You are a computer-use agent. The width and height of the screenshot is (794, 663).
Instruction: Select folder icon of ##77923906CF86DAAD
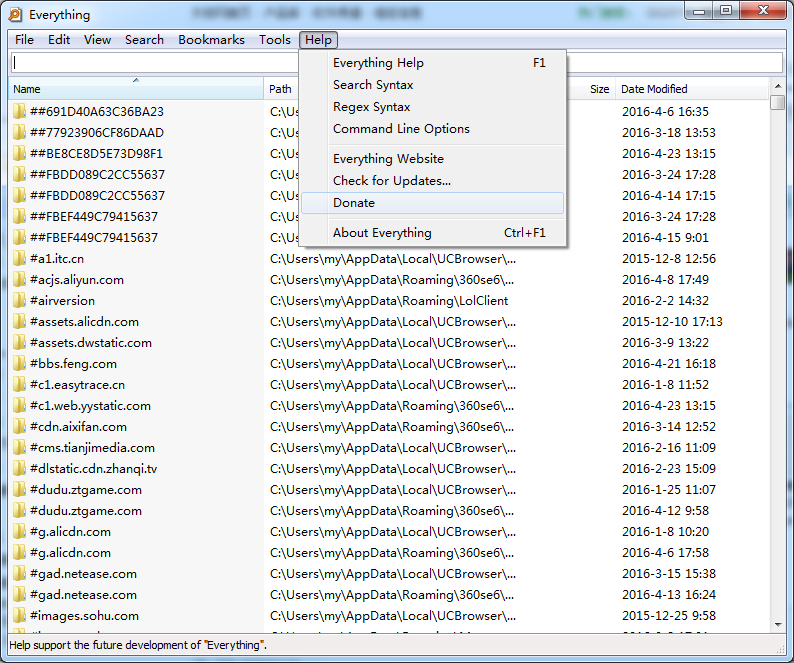19,132
